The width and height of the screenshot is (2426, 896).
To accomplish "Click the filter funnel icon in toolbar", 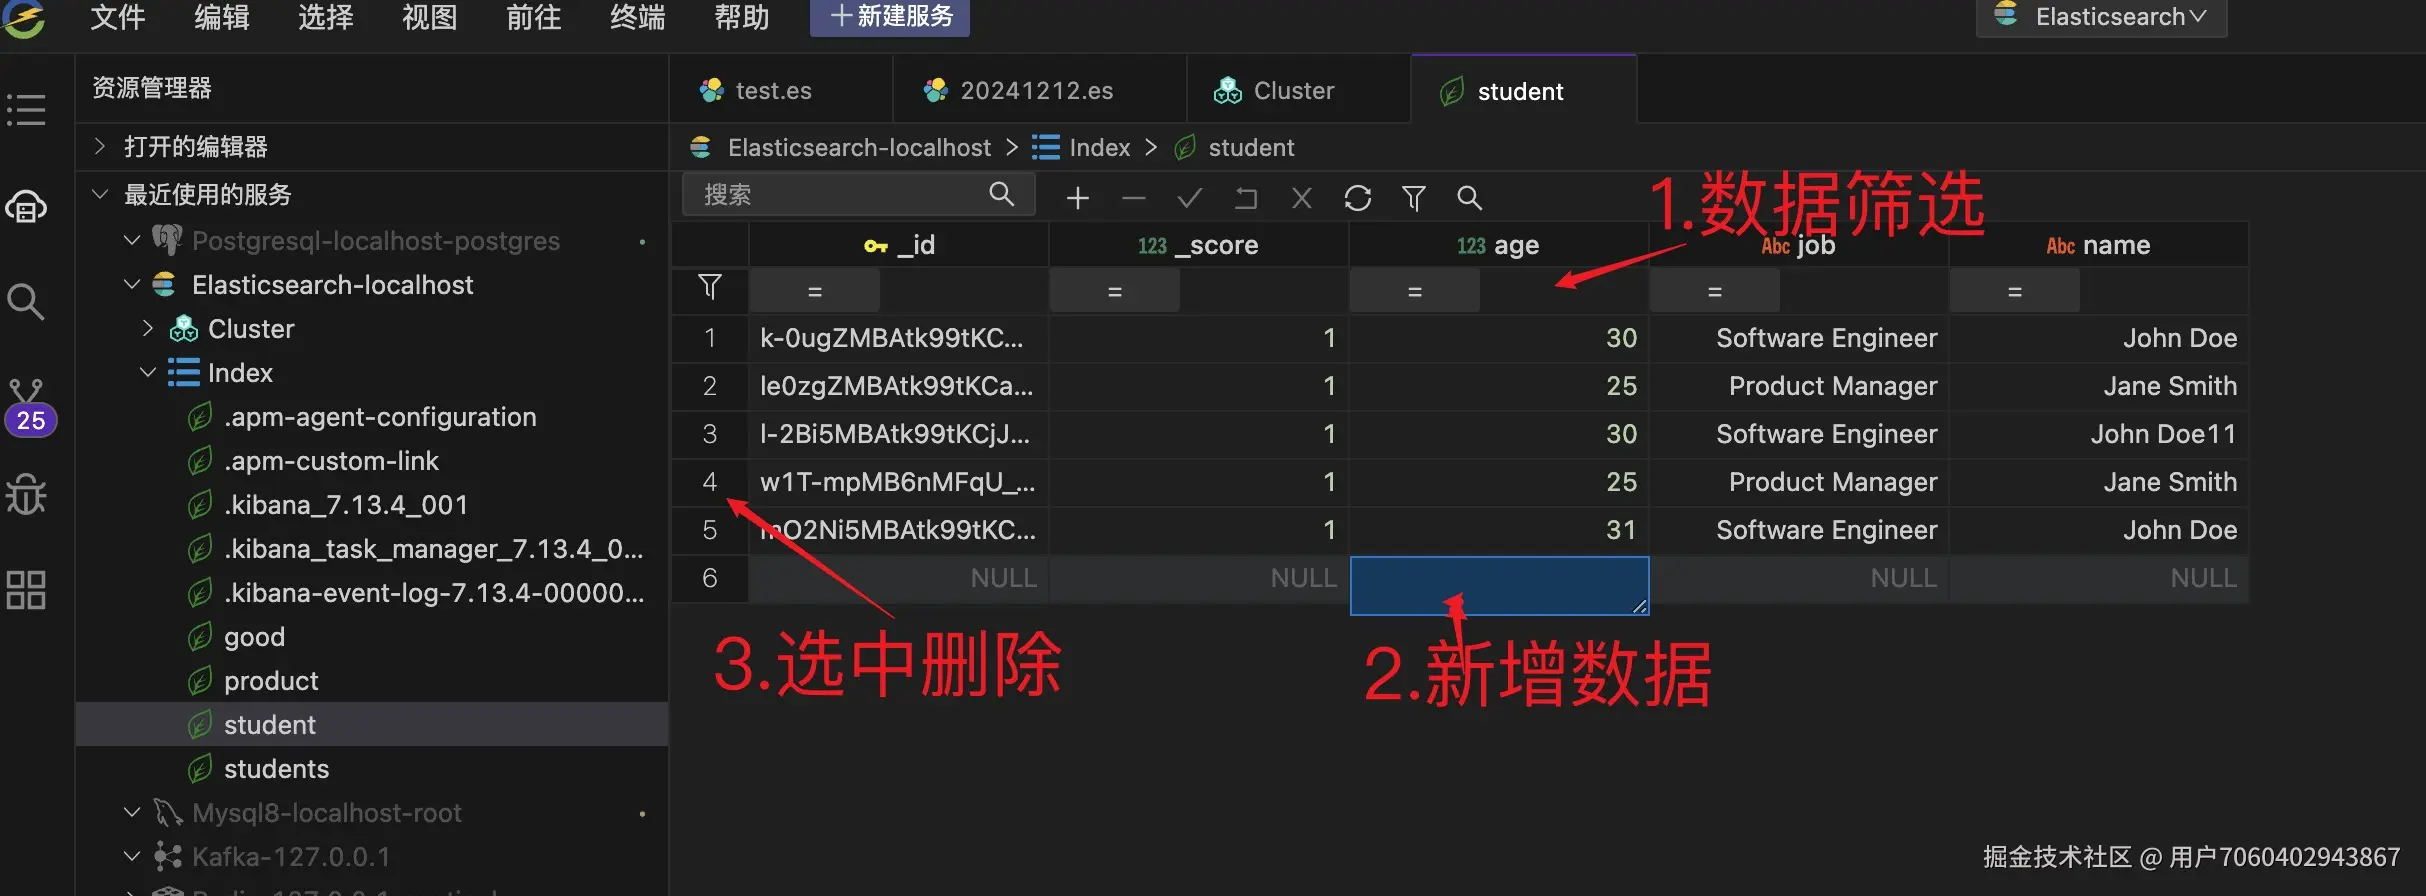I will pos(1413,198).
